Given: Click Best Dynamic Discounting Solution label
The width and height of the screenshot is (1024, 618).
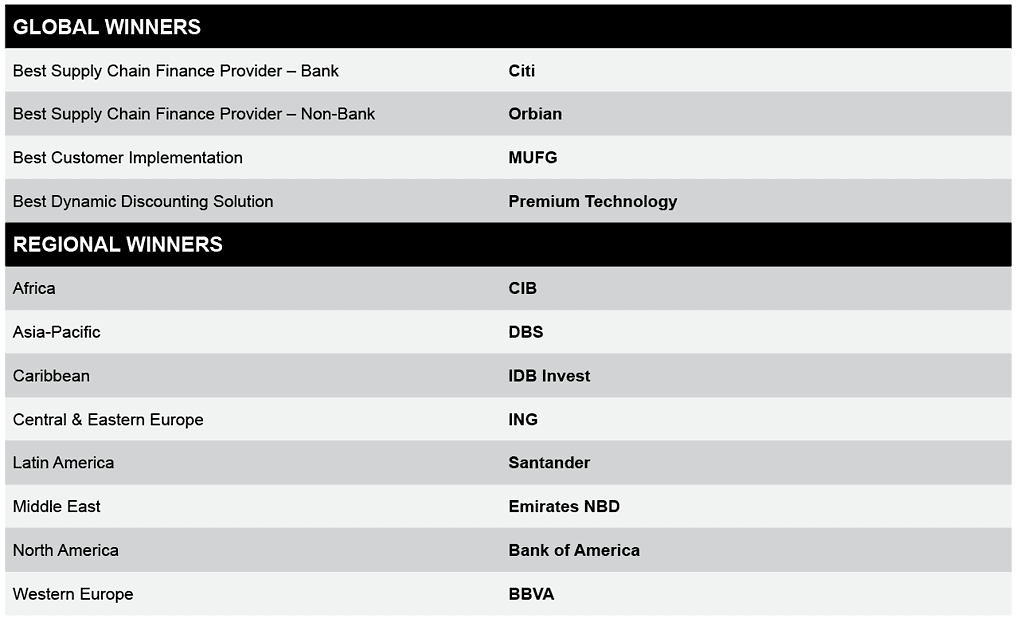Looking at the screenshot, I should pos(143,201).
